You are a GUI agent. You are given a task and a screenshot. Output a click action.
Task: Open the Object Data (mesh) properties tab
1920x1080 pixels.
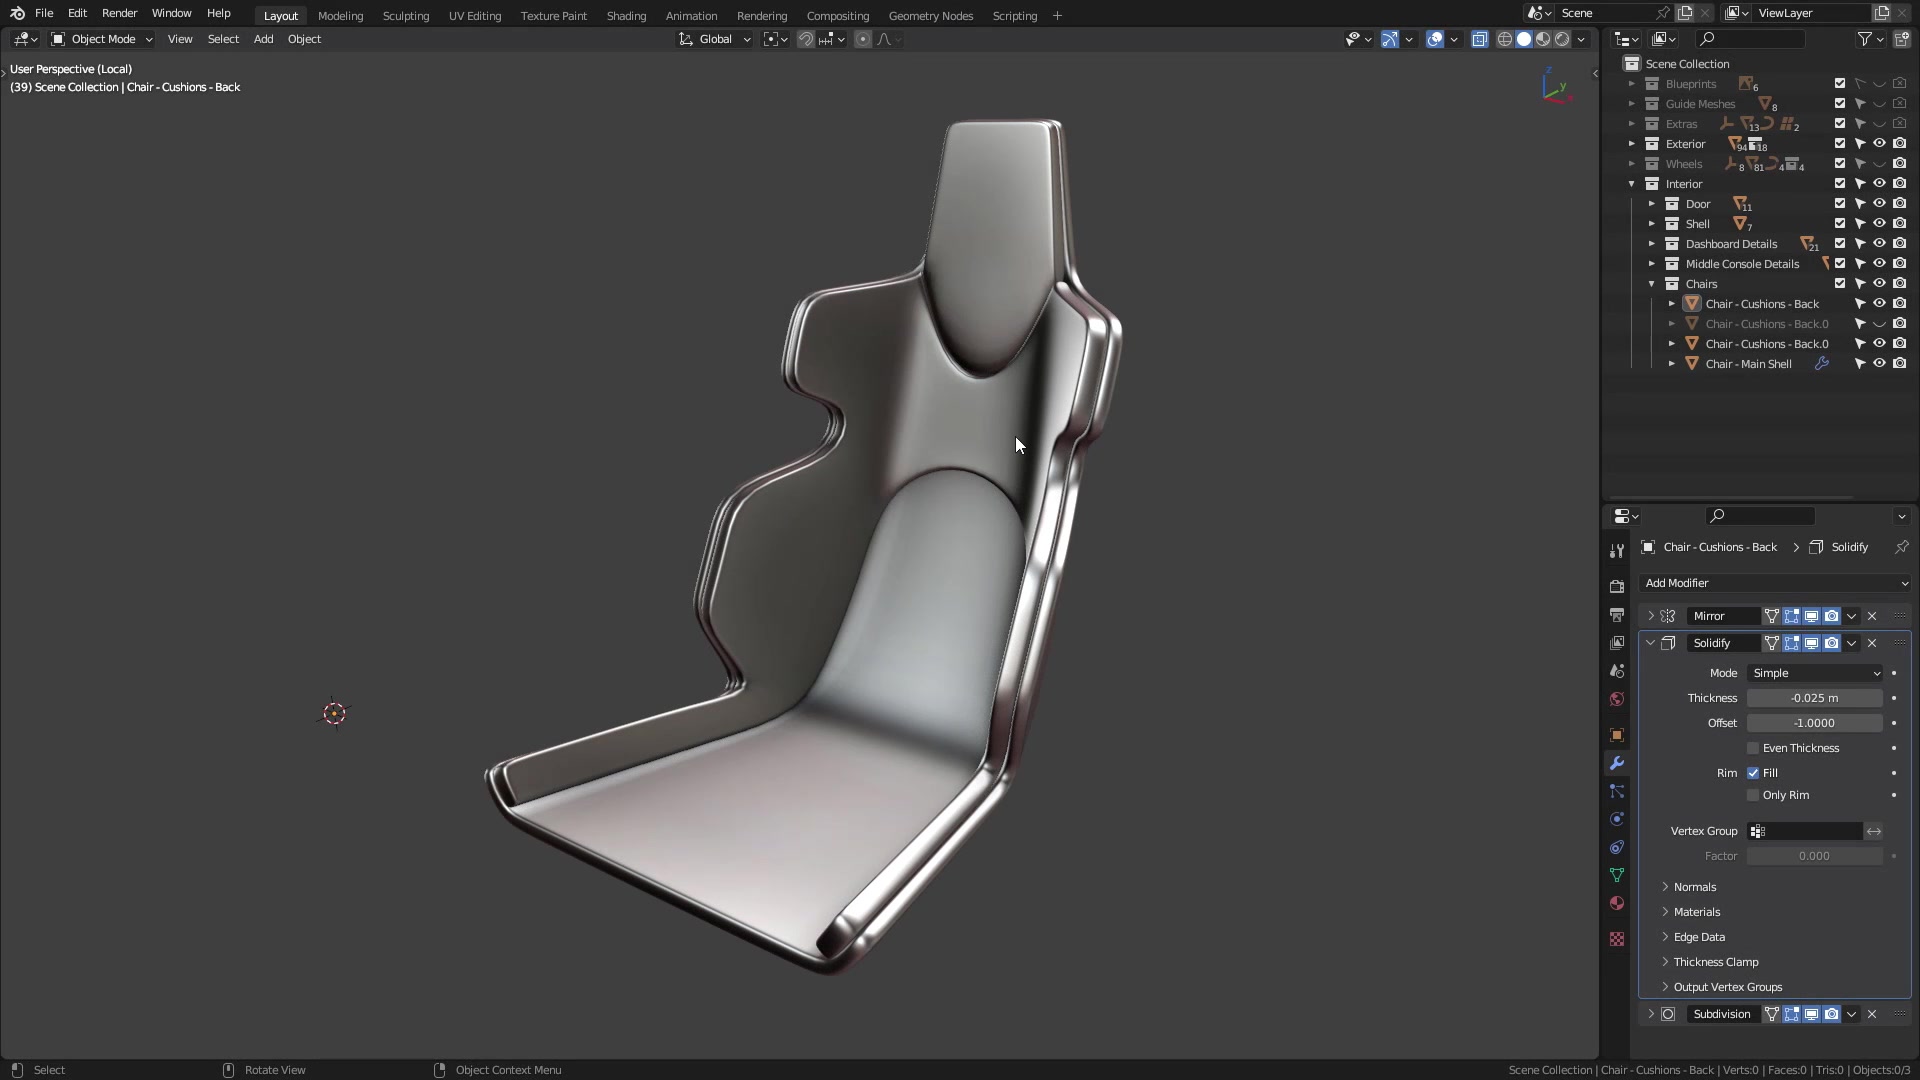pyautogui.click(x=1617, y=875)
